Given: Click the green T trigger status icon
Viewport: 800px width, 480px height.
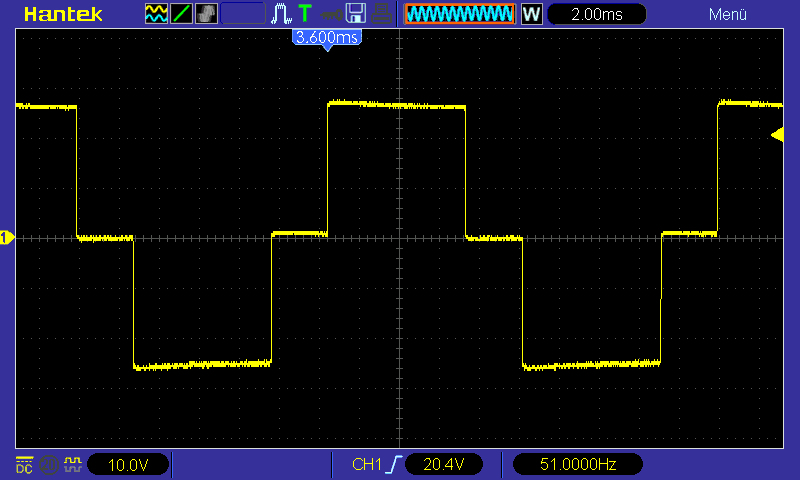Looking at the screenshot, I should click(305, 14).
